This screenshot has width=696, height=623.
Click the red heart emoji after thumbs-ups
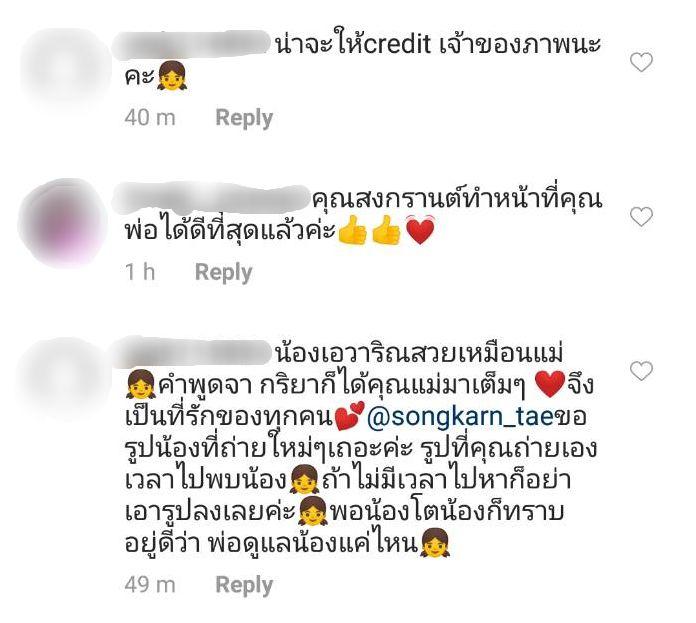coord(420,229)
